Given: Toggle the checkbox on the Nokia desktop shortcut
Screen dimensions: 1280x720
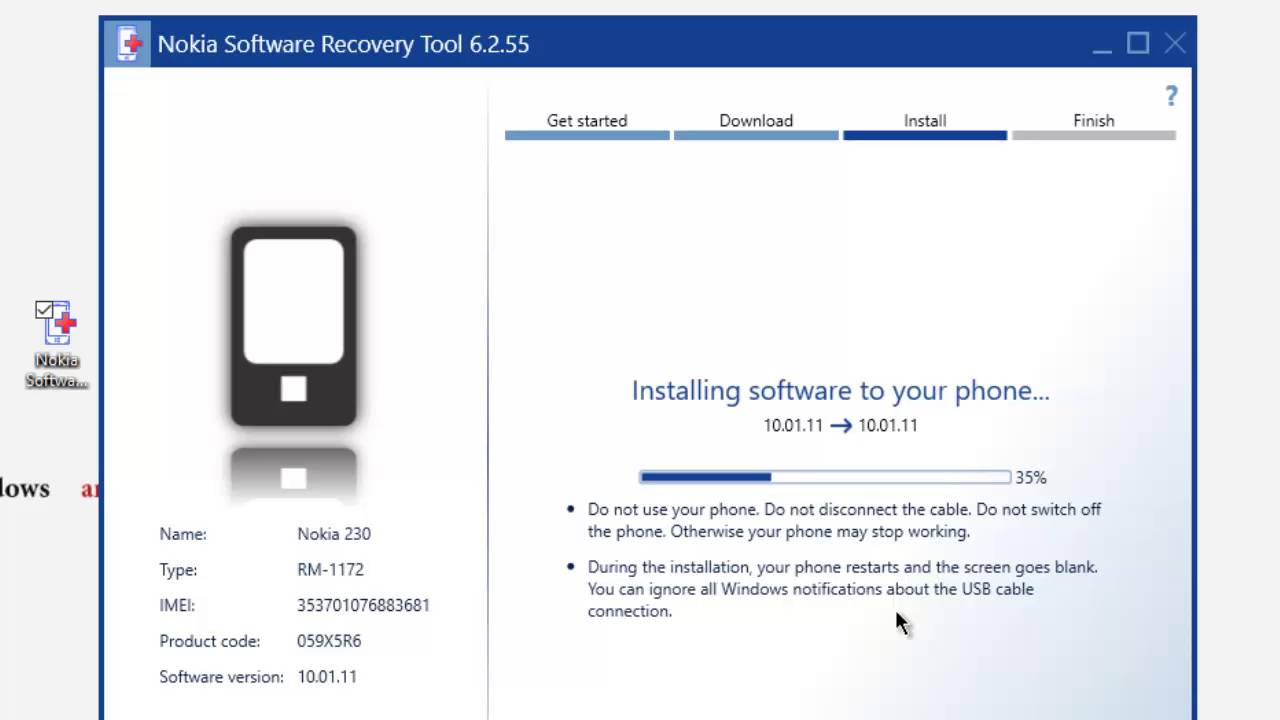Looking at the screenshot, I should click(x=44, y=309).
